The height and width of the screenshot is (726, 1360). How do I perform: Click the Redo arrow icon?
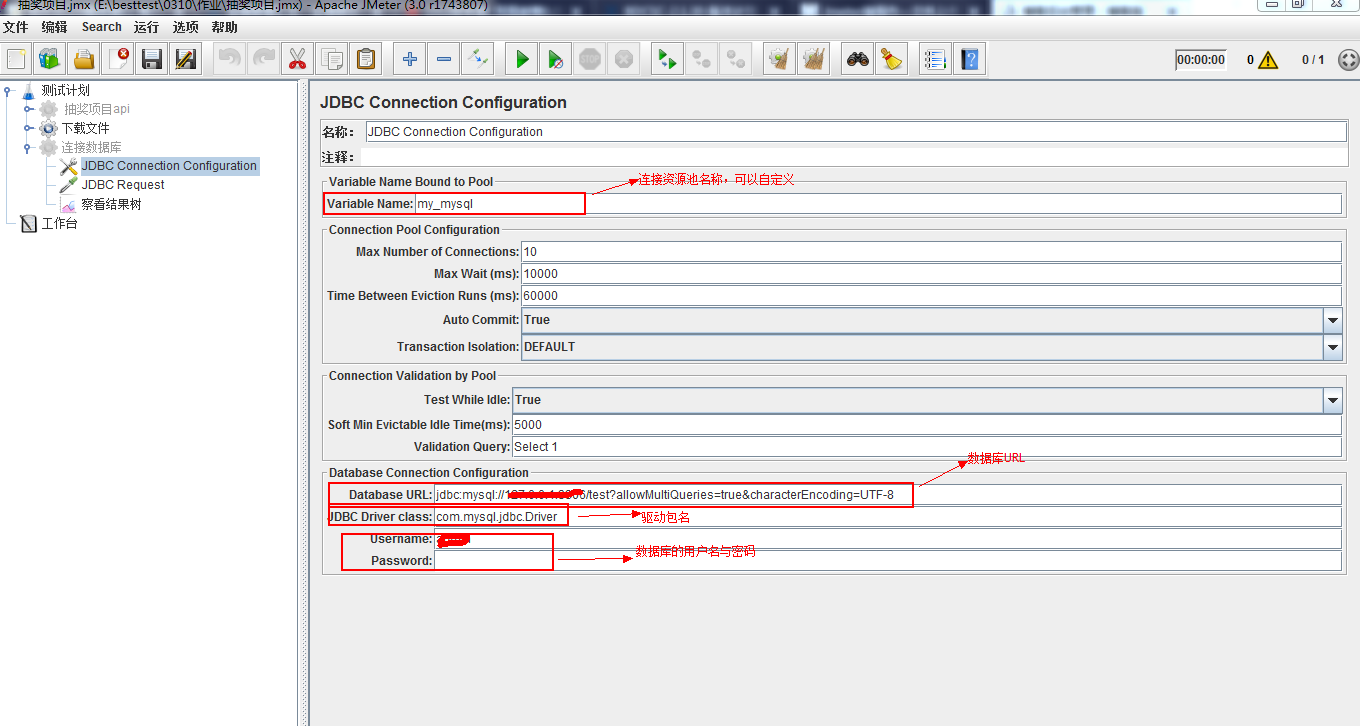point(263,59)
